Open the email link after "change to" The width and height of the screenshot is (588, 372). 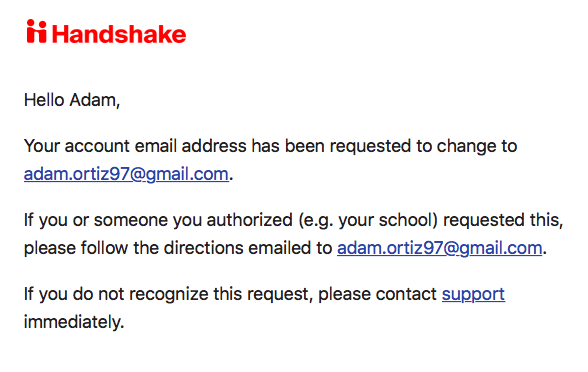[x=126, y=174]
